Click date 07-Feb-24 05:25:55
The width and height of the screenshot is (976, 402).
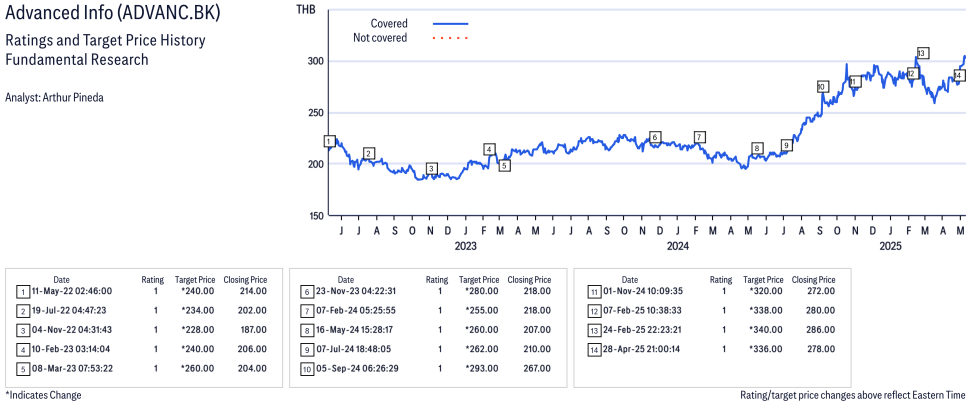[x=356, y=310]
